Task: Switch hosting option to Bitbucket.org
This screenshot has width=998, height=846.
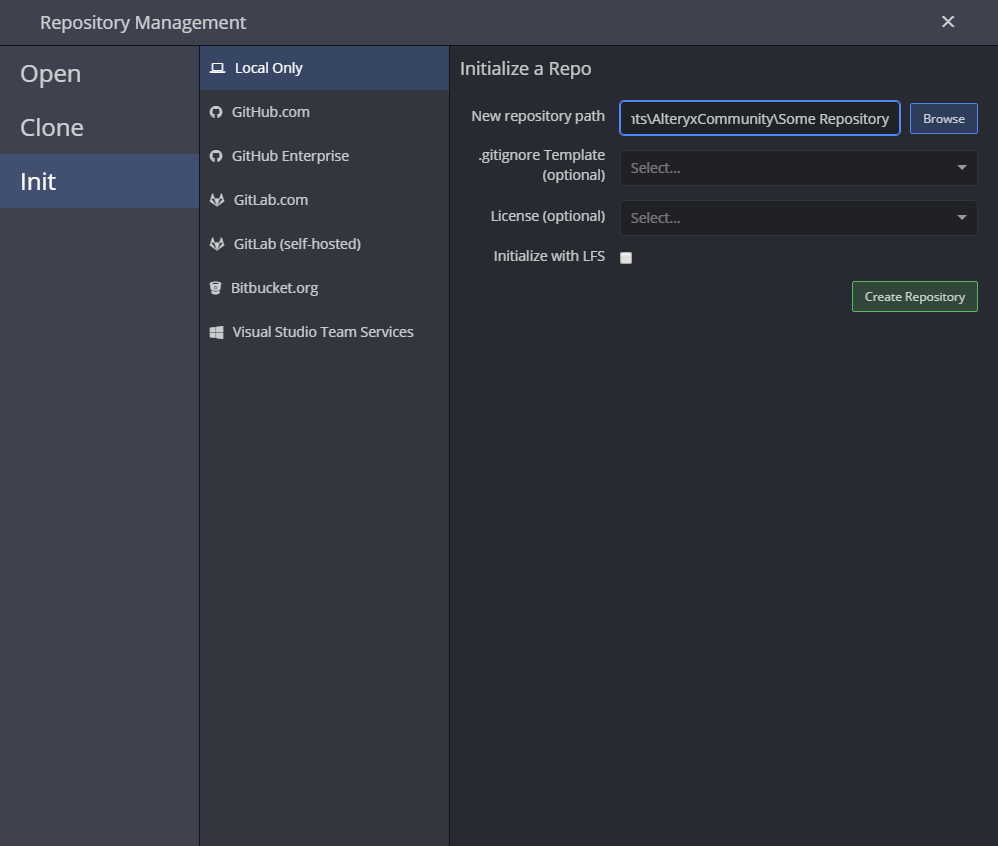Action: tap(277, 288)
